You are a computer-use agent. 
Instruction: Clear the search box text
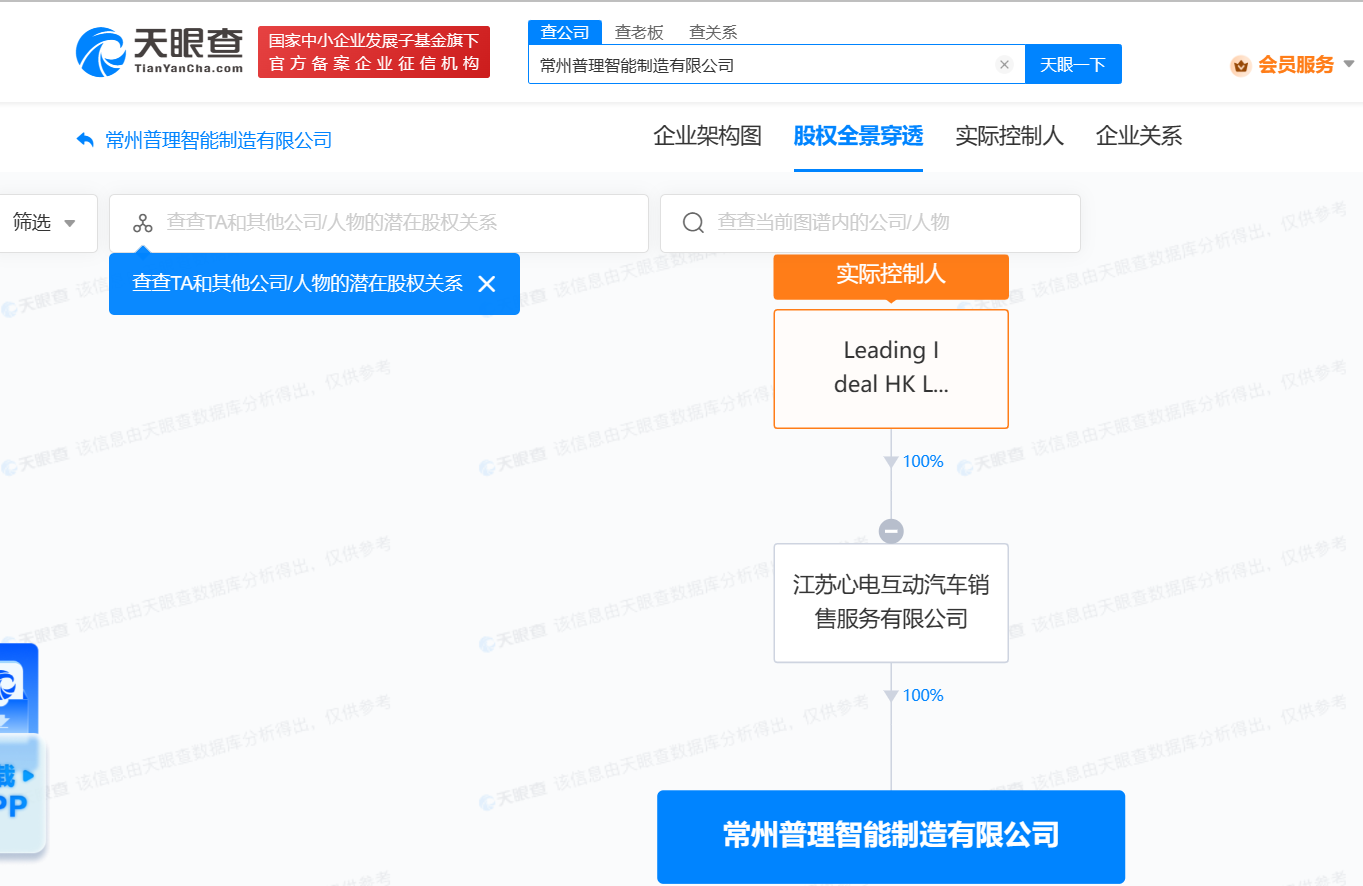(x=1004, y=65)
